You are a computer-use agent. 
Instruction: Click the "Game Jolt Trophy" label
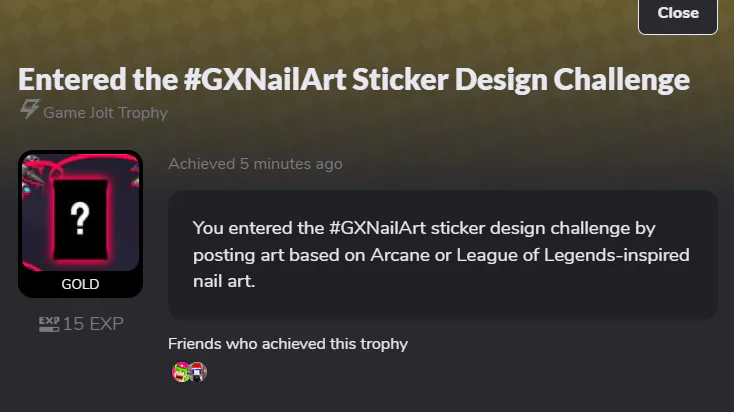pos(105,112)
